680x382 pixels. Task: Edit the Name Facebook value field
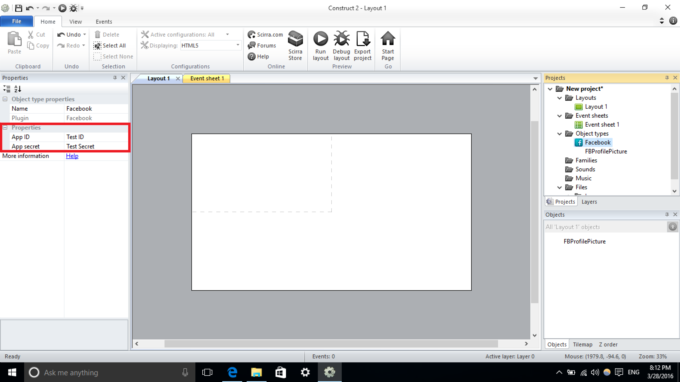[96, 108]
